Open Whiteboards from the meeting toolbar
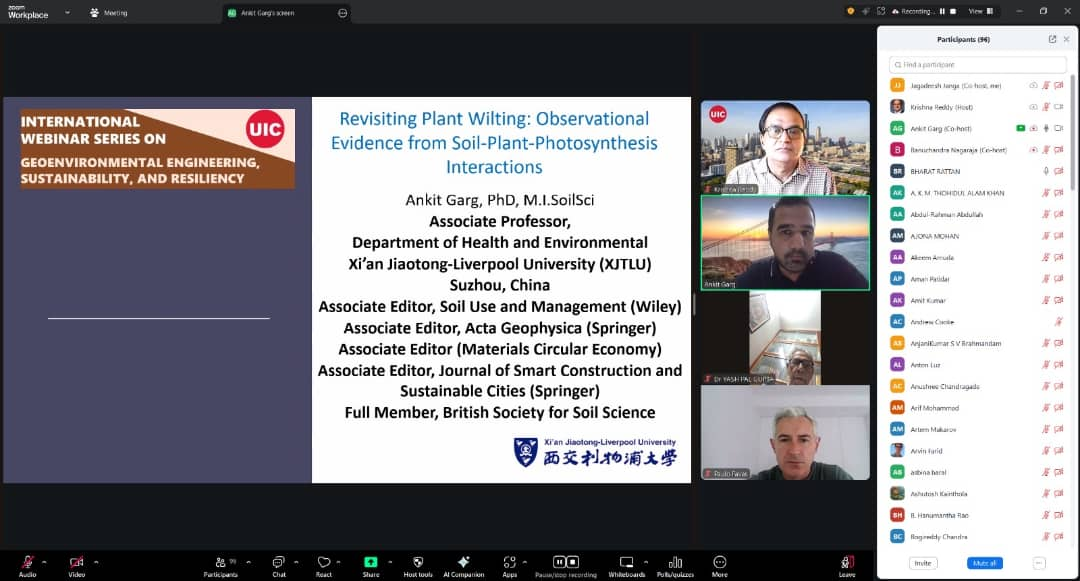Screen dimensions: 1080x581 (x=627, y=563)
